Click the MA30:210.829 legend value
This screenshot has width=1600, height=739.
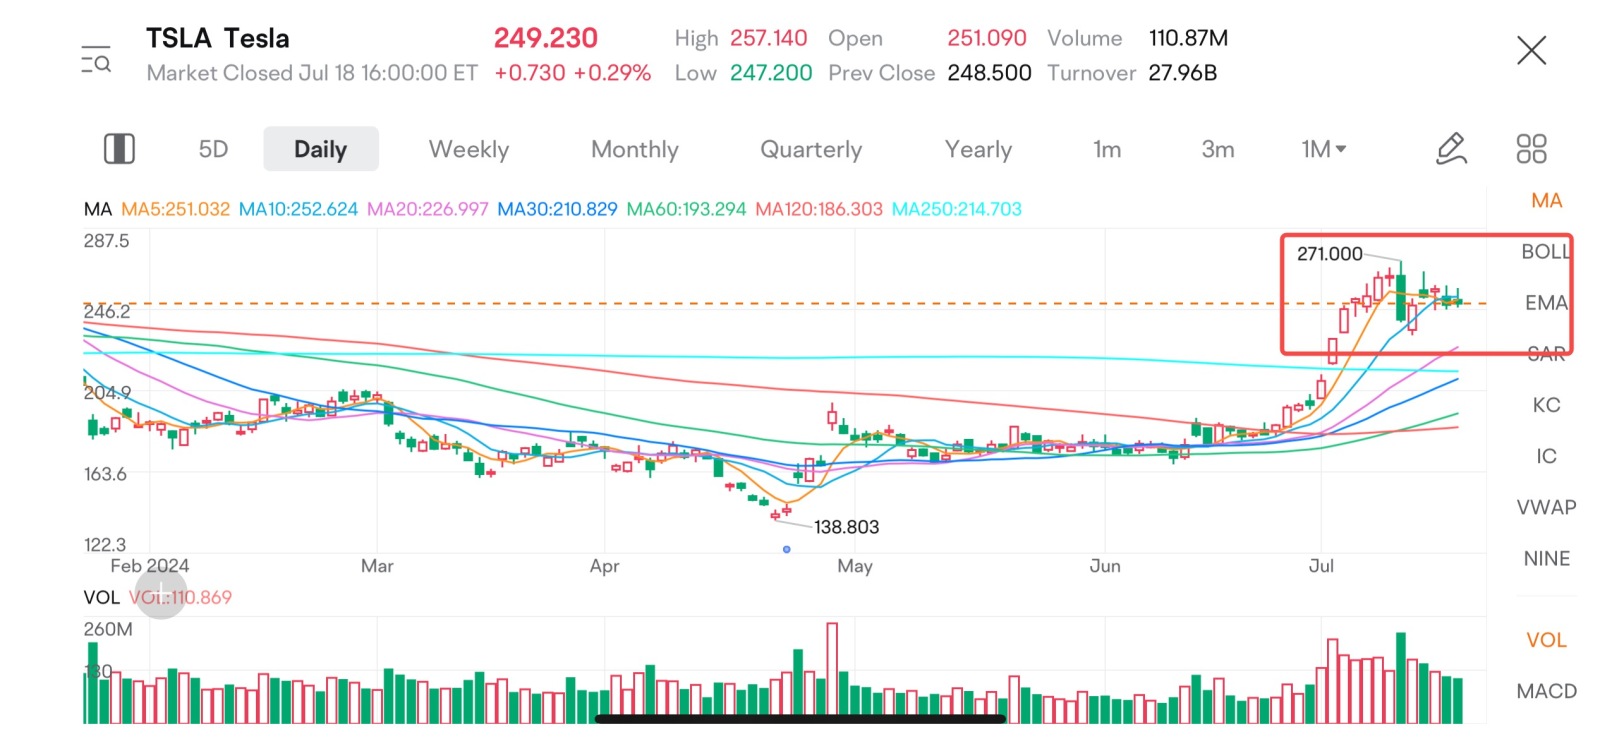[x=557, y=209]
